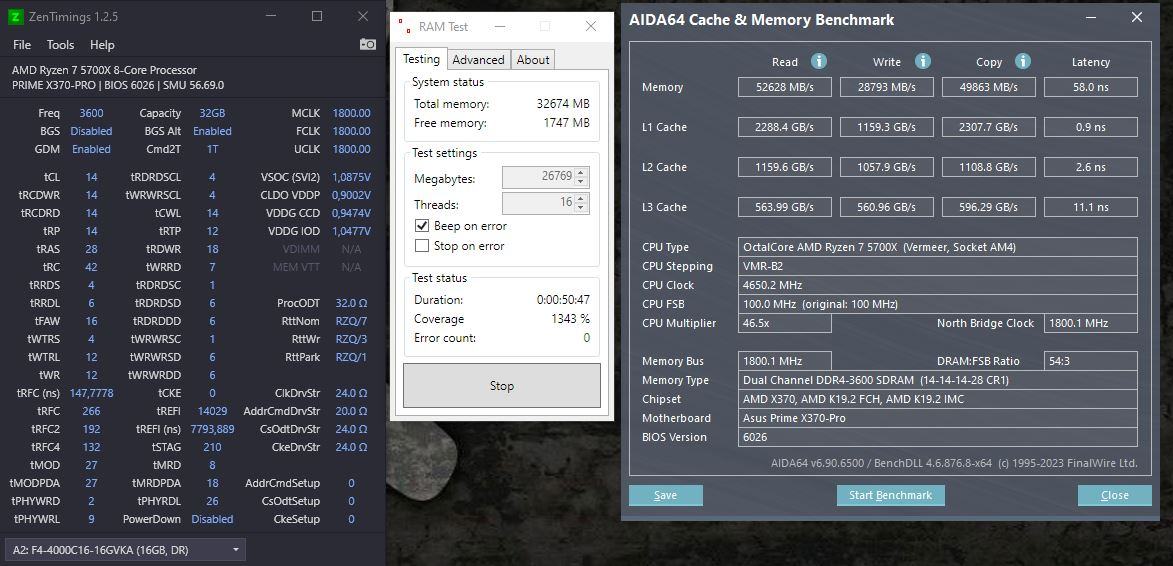Image resolution: width=1173 pixels, height=566 pixels.
Task: Click Total memory 32674 MB value
Action: [563, 104]
